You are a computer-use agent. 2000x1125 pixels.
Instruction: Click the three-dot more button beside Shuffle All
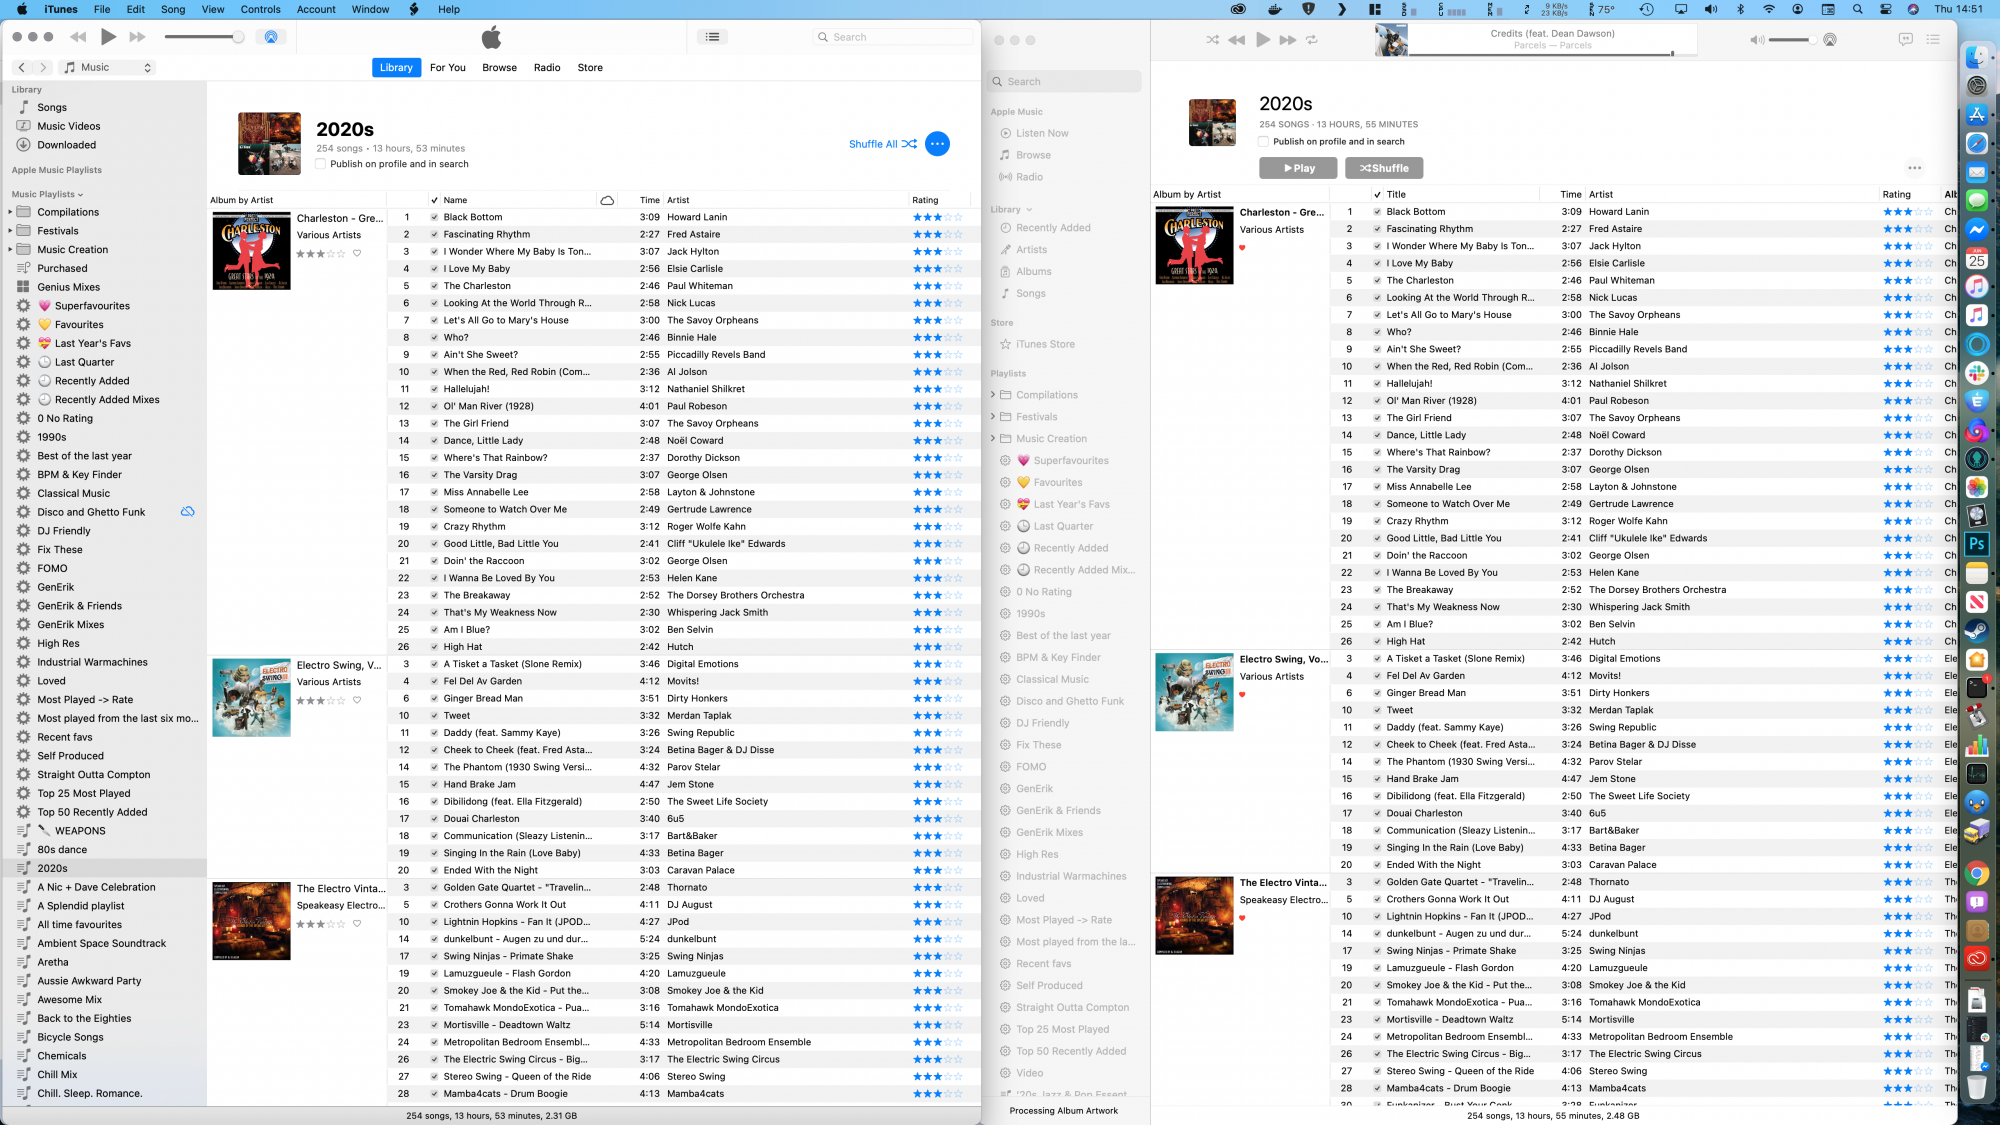[x=937, y=144]
